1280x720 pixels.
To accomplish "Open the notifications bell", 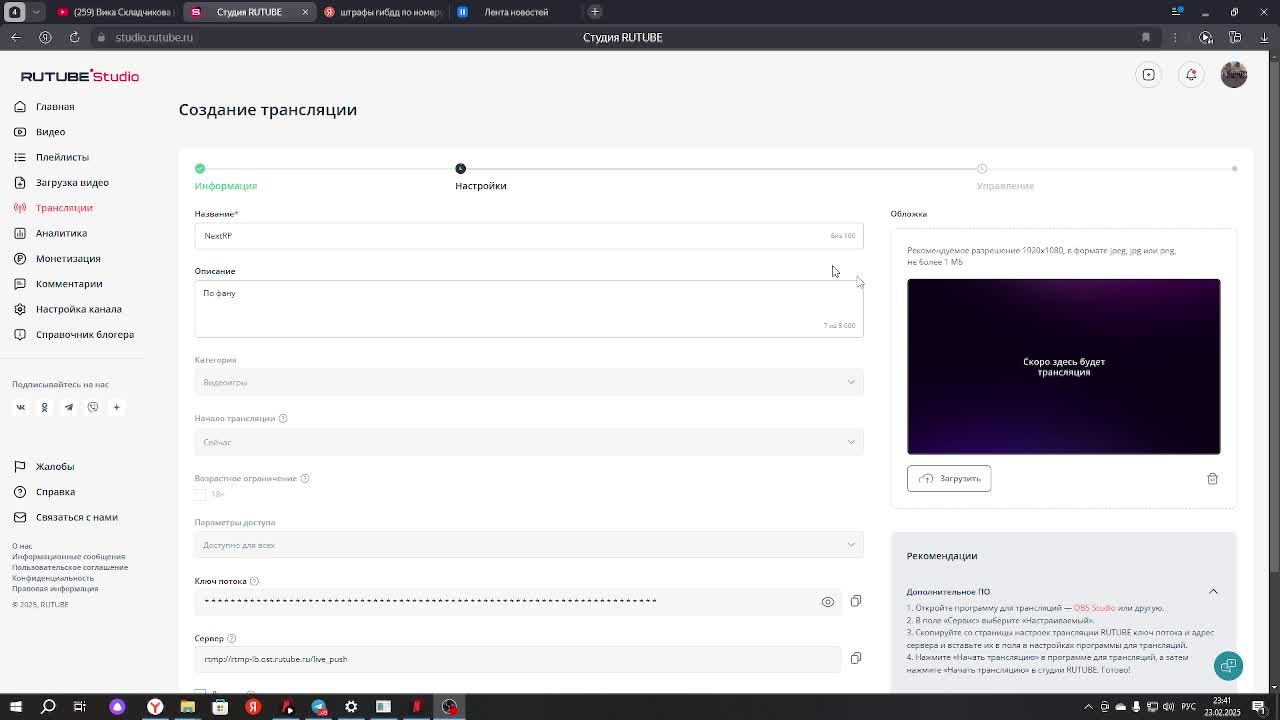I will [1191, 75].
